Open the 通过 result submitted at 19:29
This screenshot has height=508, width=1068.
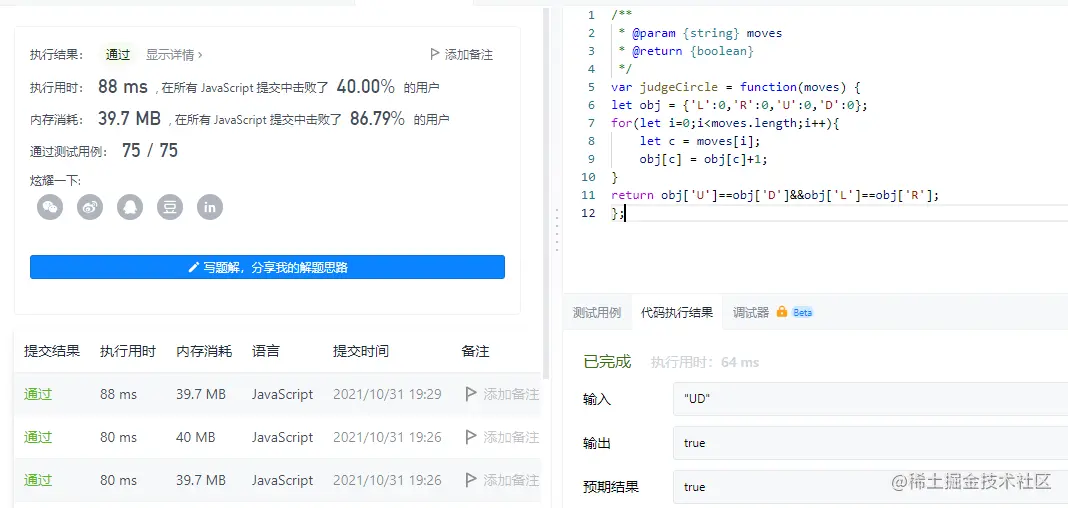point(38,394)
